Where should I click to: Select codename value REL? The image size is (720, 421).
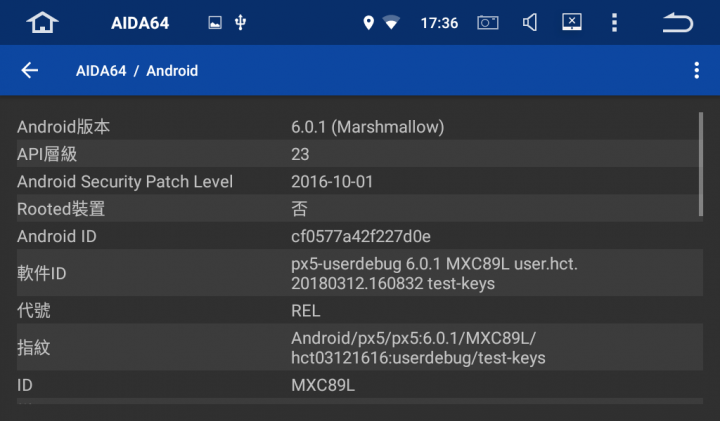coord(306,311)
